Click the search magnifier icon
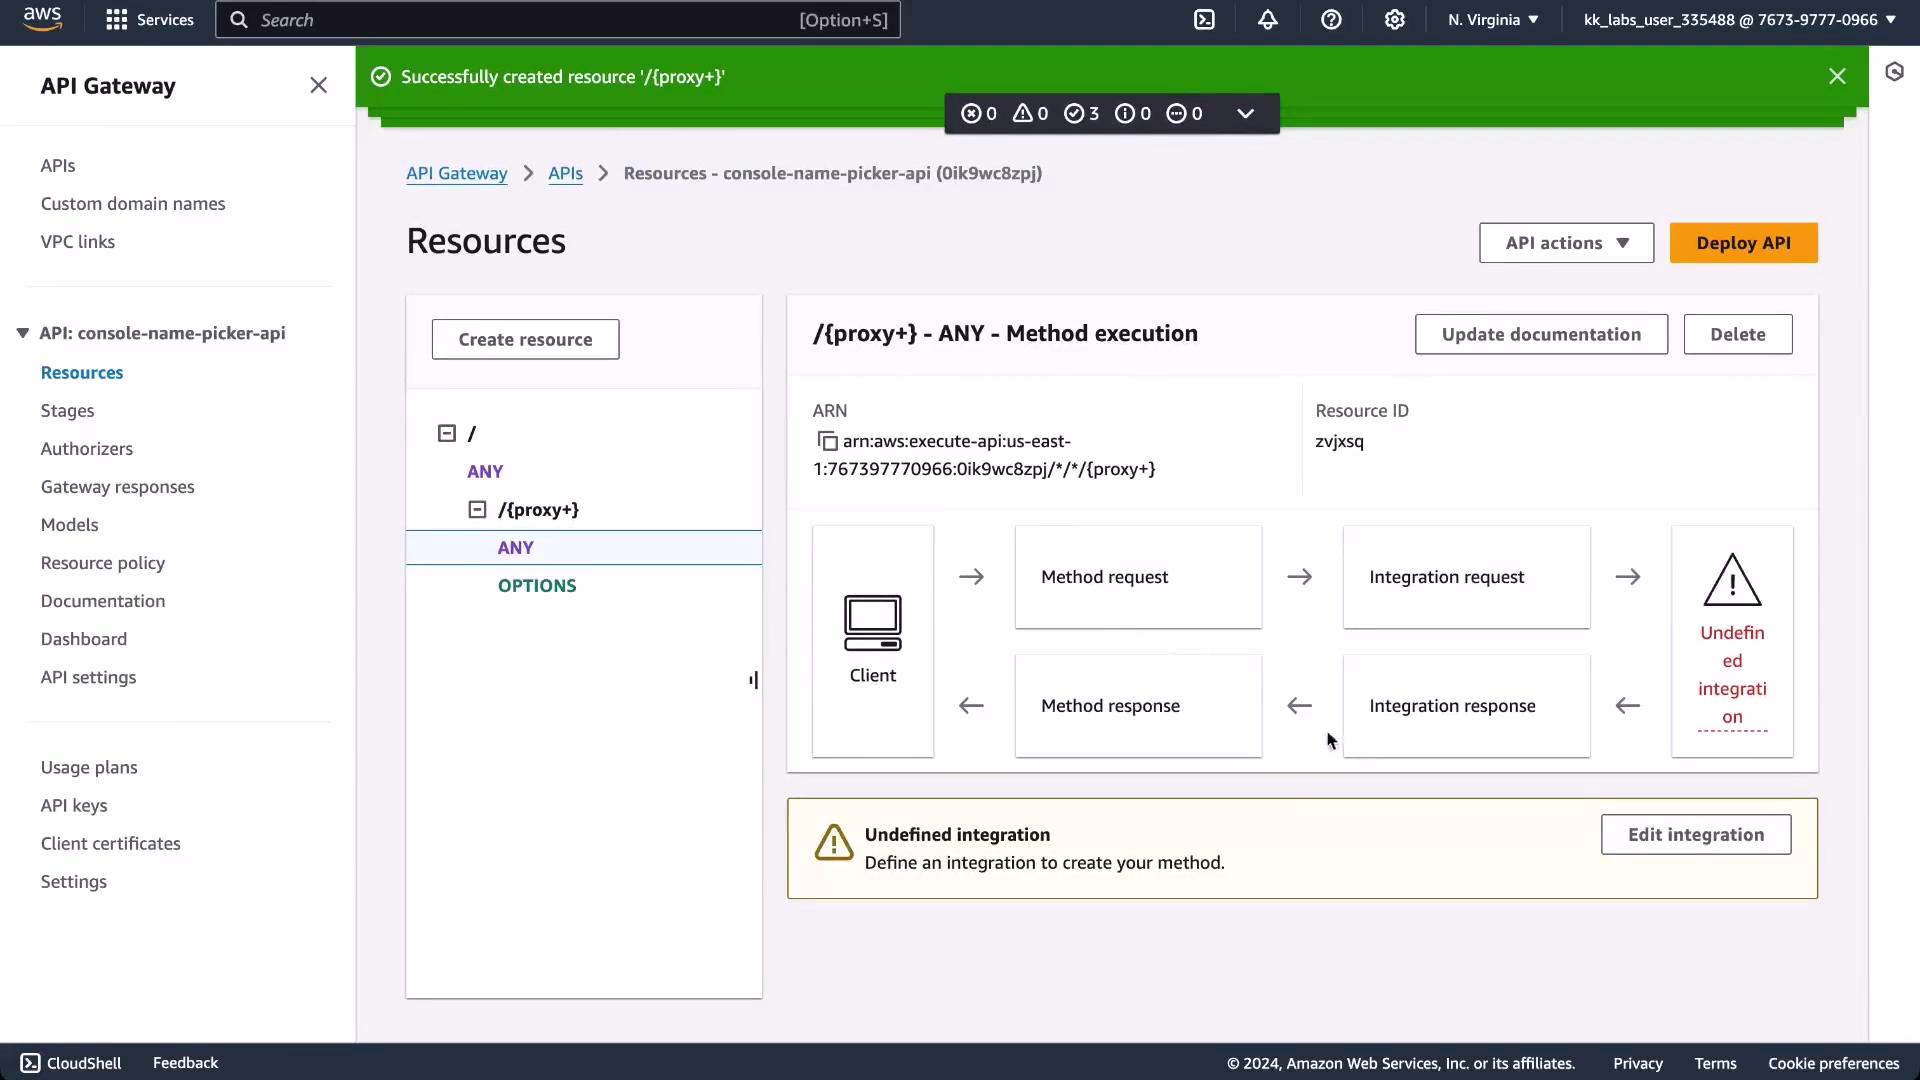This screenshot has height=1080, width=1920. coord(239,20)
